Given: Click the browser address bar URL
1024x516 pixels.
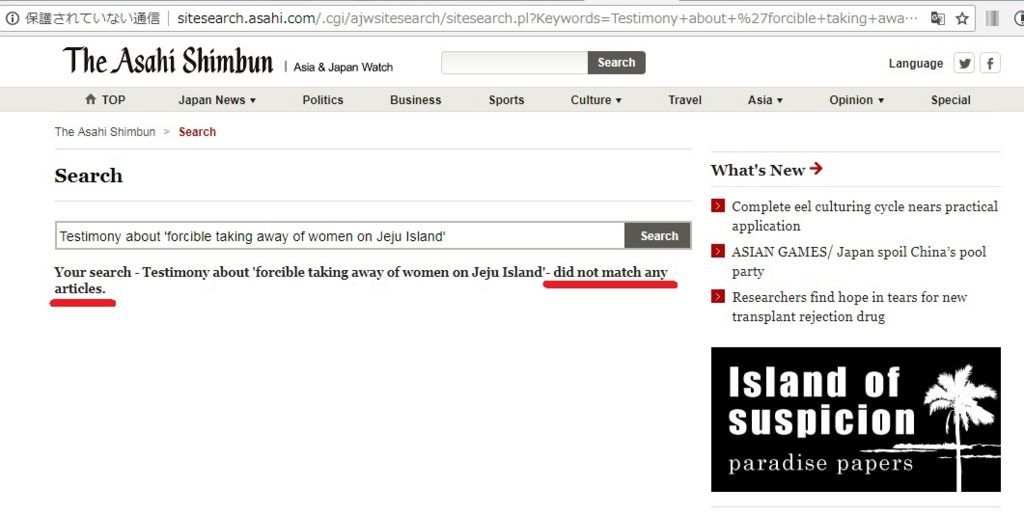Looking at the screenshot, I should (x=547, y=18).
